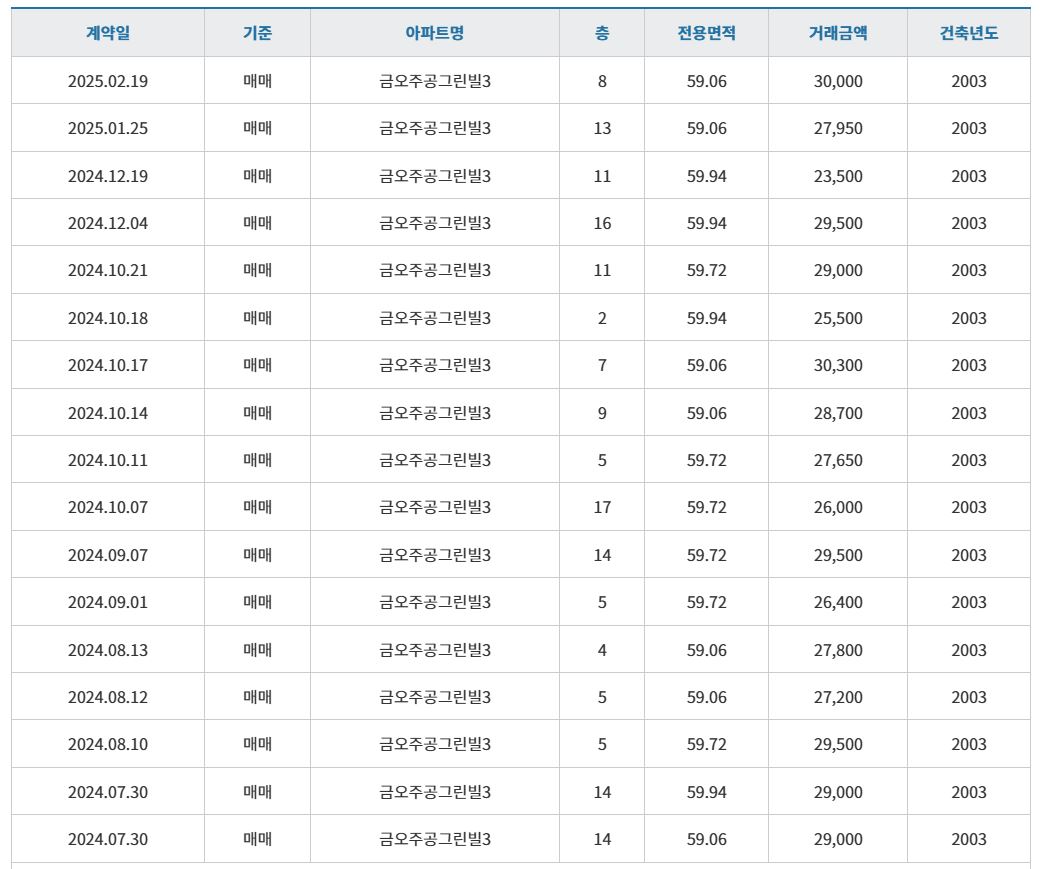The width and height of the screenshot is (1051, 869).
Task: Select the contract date 2024.10.07
Action: pos(108,507)
